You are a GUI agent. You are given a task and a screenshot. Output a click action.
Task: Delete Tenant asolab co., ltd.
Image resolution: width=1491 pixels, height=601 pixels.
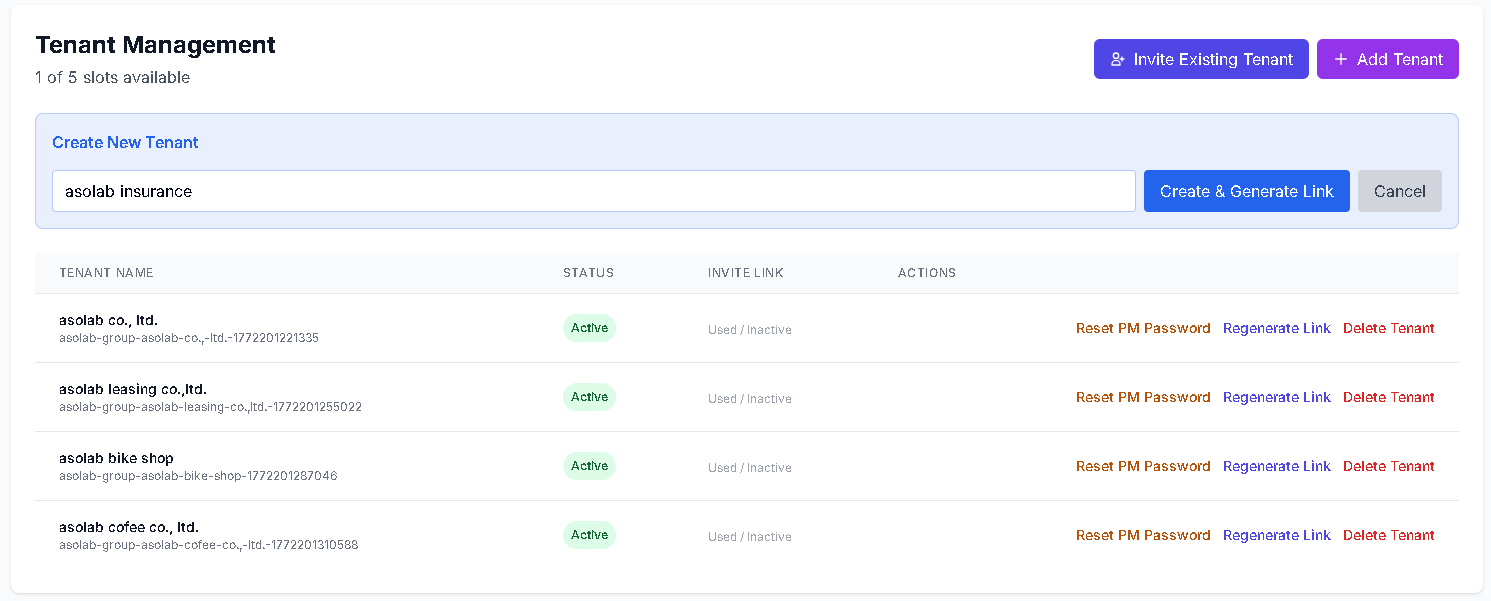1388,328
